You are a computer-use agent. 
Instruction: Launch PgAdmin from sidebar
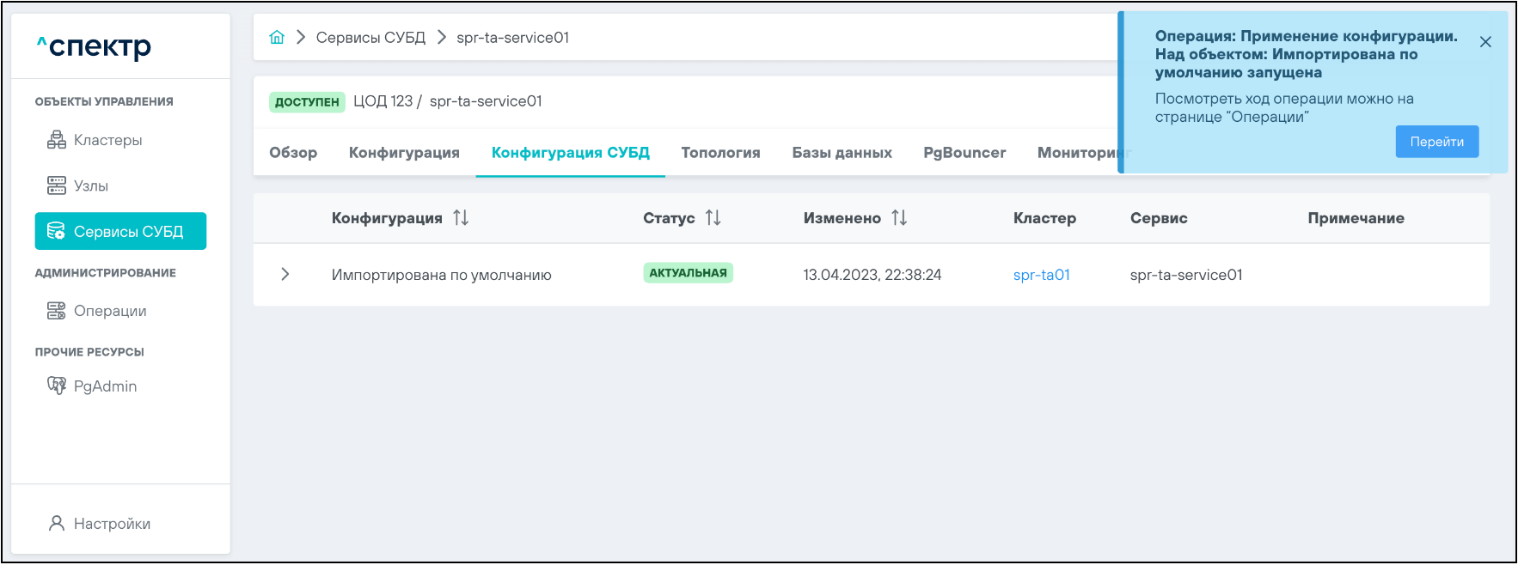tap(104, 386)
